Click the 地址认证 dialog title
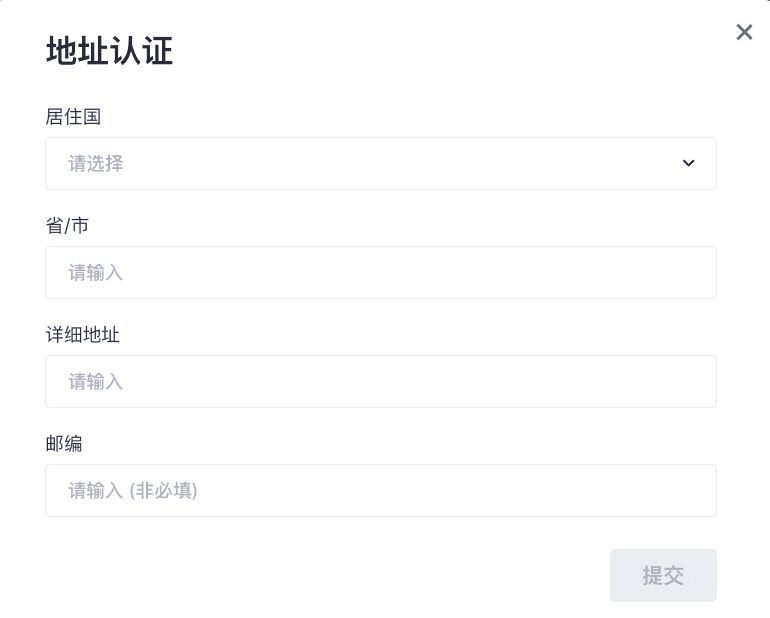The image size is (770, 618). [x=109, y=52]
